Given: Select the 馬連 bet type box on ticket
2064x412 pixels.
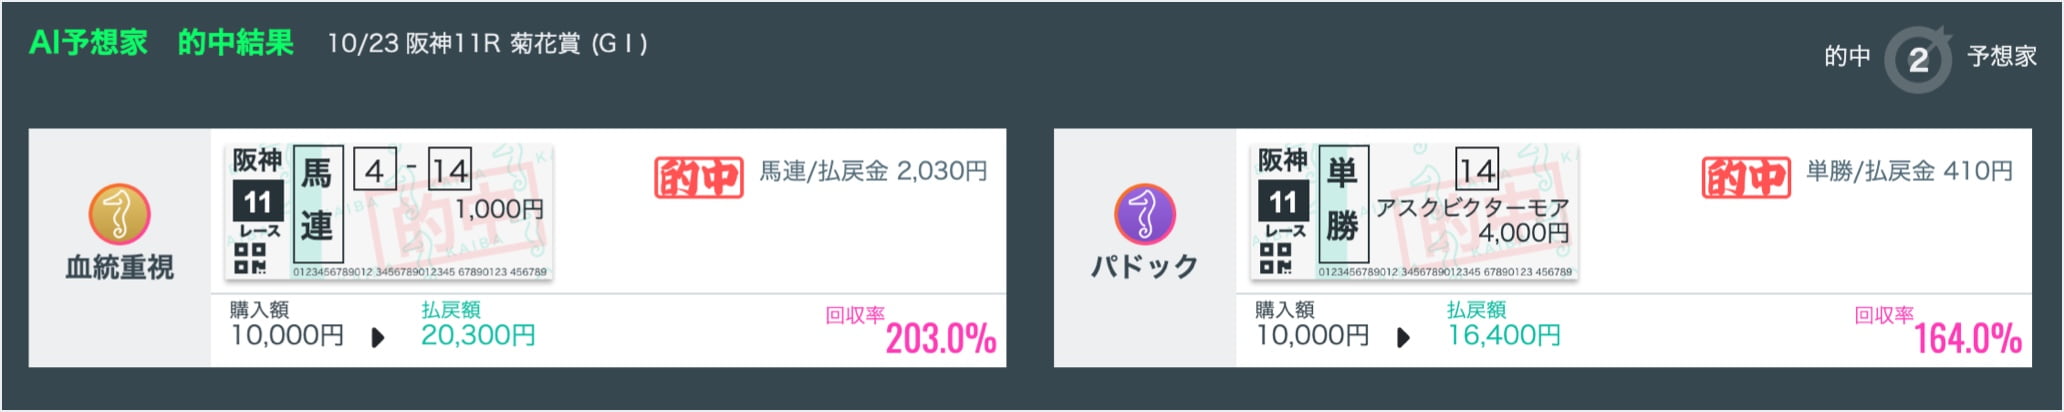Looking at the screenshot, I should (317, 204).
